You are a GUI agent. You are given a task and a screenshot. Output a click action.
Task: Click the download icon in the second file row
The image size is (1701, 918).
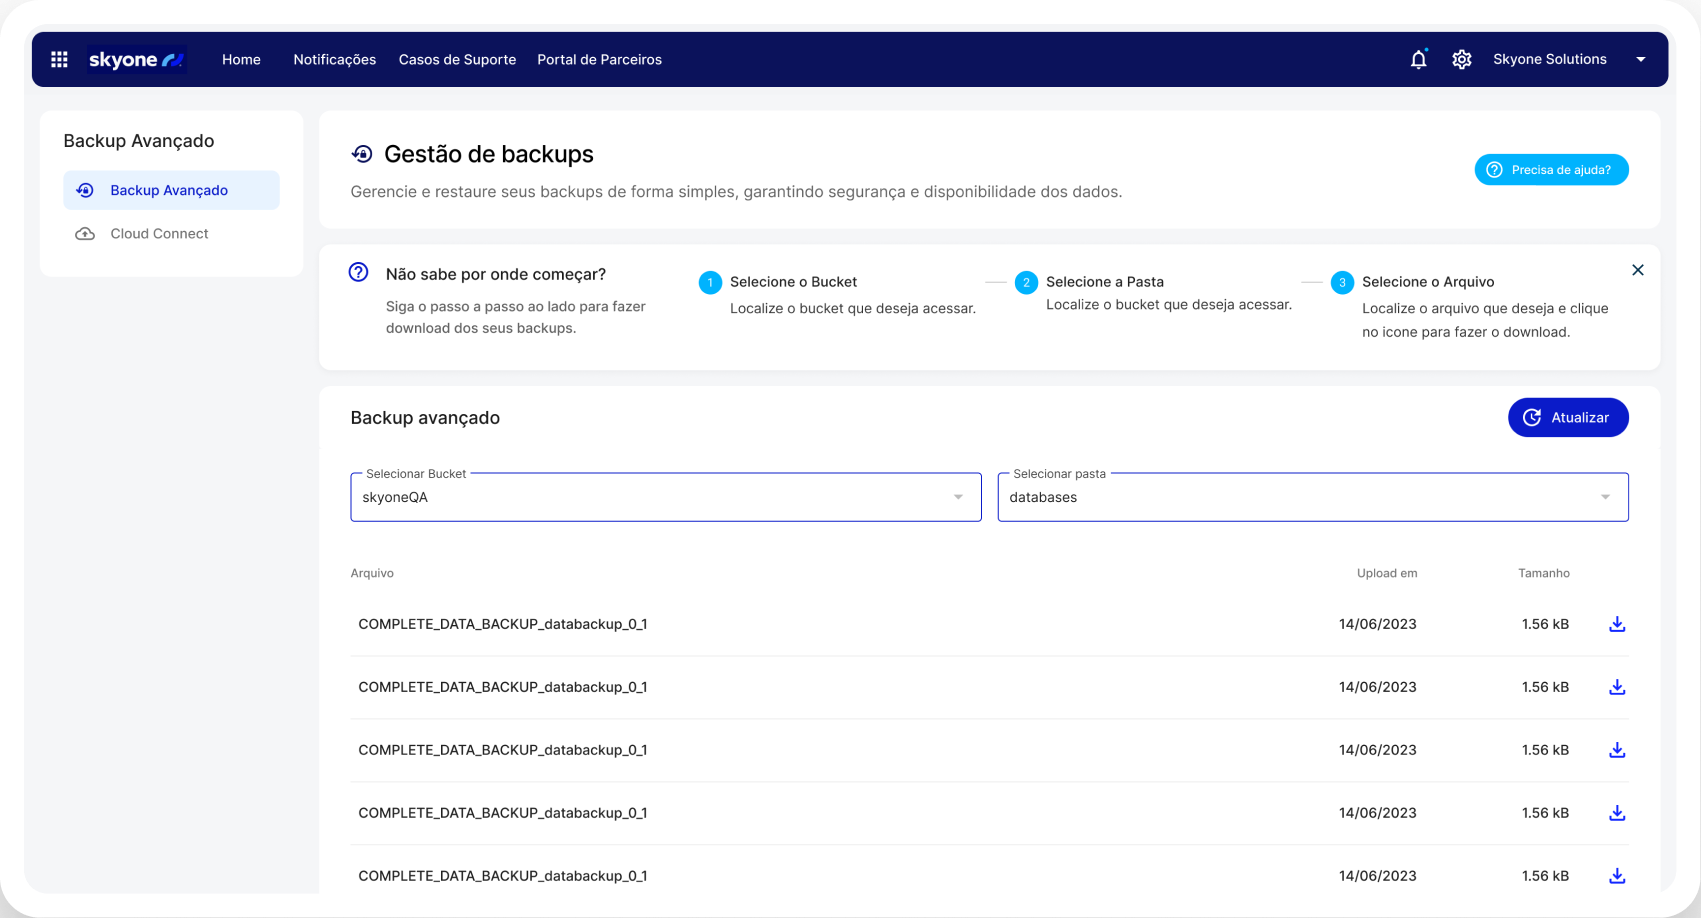1616,687
